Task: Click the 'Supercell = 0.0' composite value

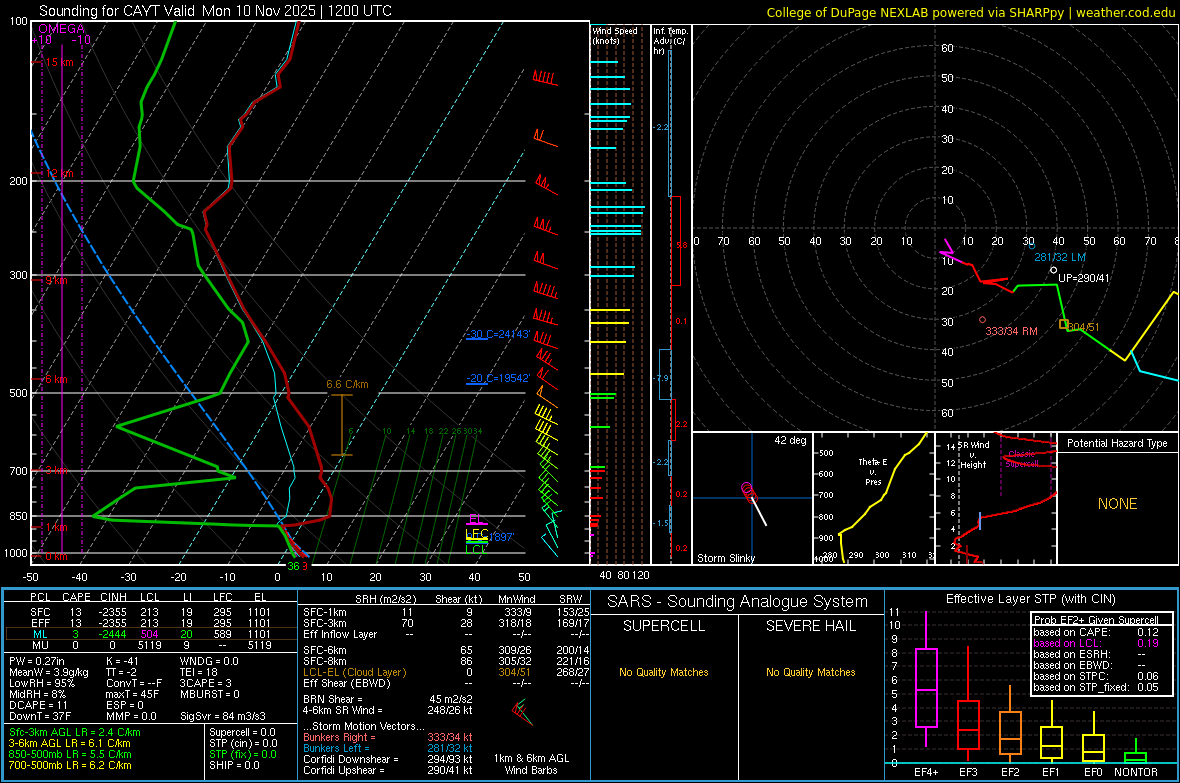Action: click(242, 732)
